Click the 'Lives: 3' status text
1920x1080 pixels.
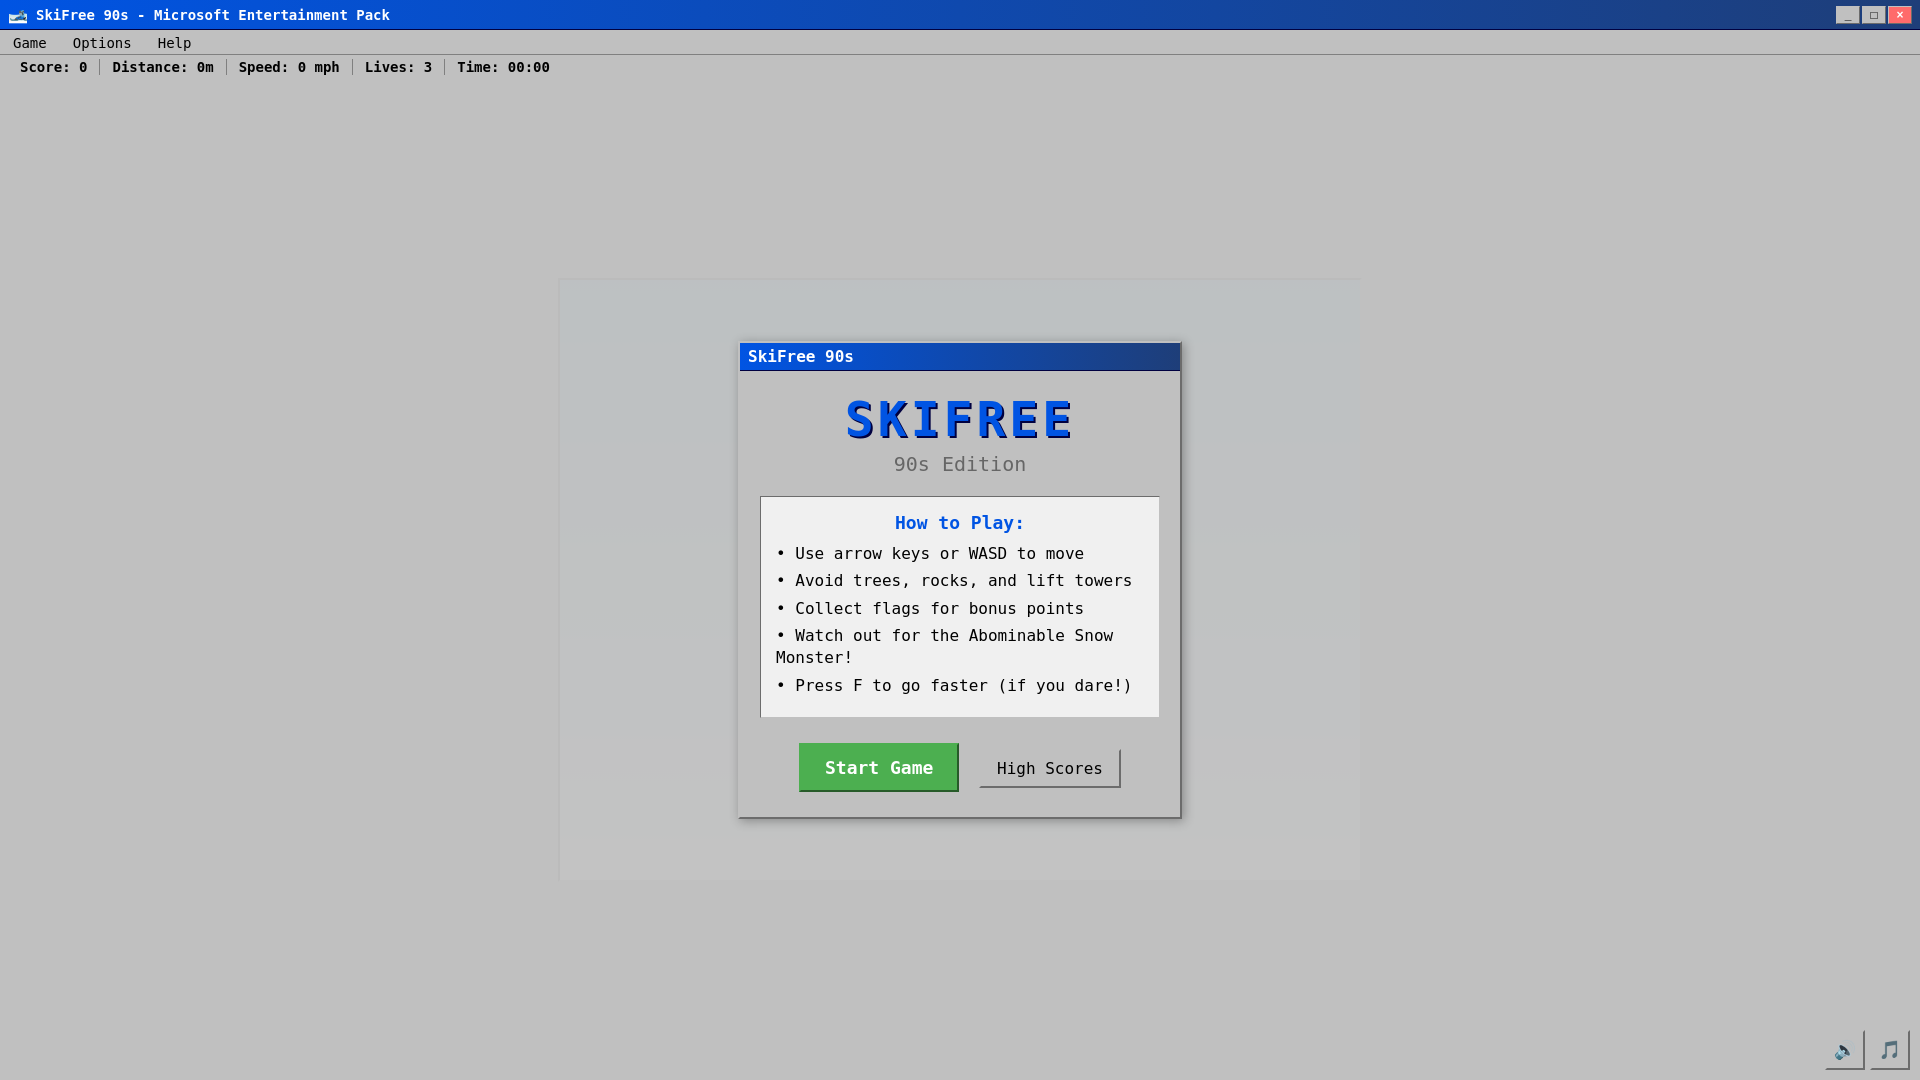(x=398, y=67)
